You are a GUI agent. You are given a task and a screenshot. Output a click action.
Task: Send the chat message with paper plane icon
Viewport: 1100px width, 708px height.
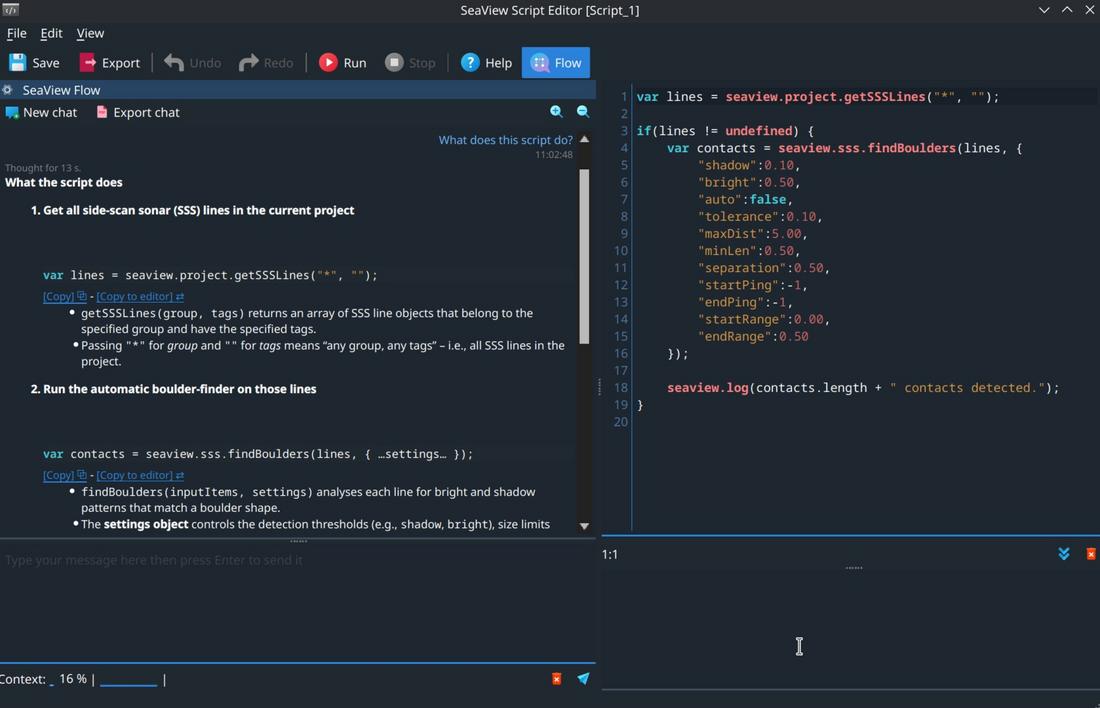pyautogui.click(x=583, y=679)
